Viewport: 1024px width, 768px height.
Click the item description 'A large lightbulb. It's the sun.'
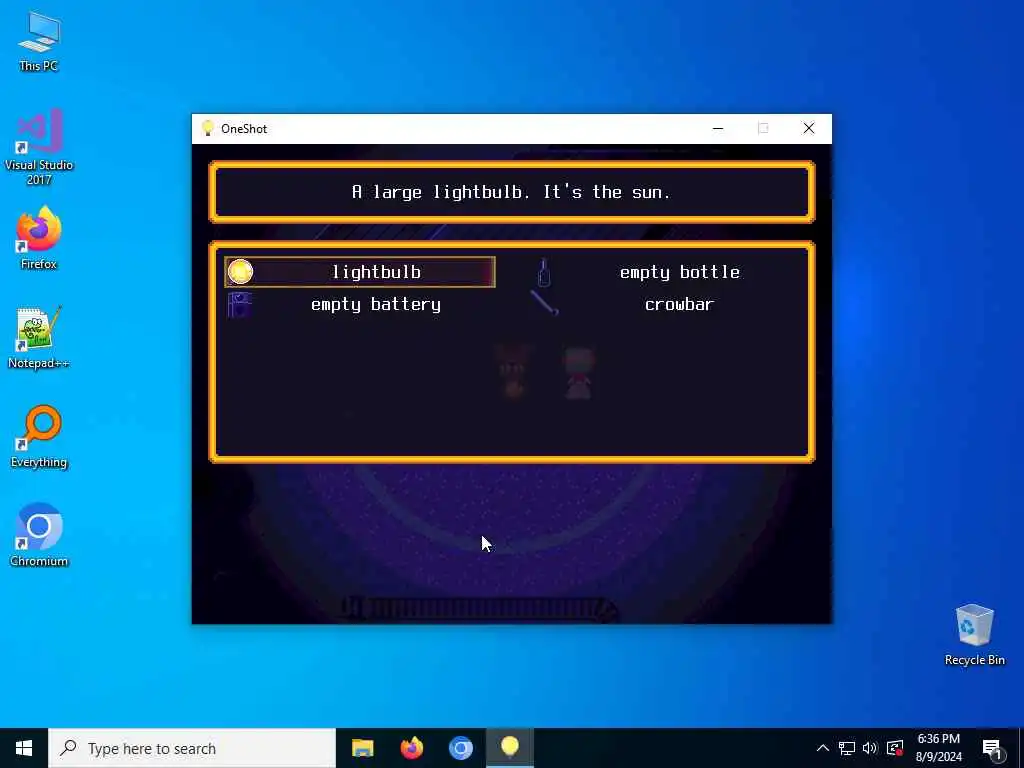[x=511, y=192]
